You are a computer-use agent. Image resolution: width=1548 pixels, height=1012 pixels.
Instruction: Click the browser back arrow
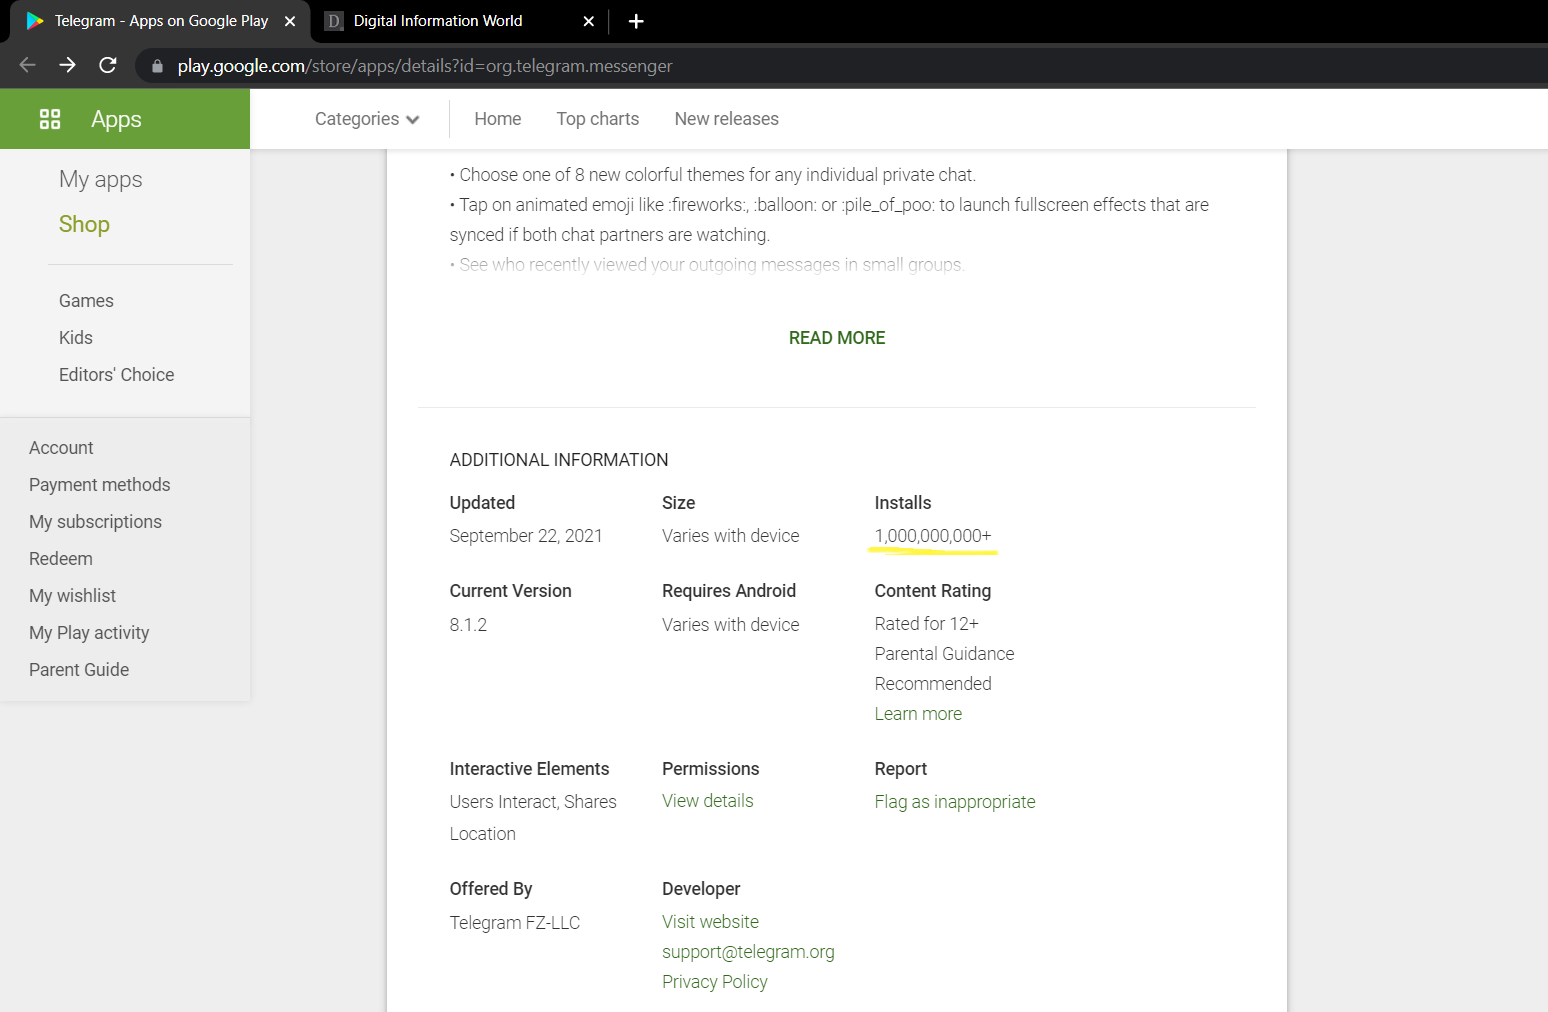tap(27, 65)
